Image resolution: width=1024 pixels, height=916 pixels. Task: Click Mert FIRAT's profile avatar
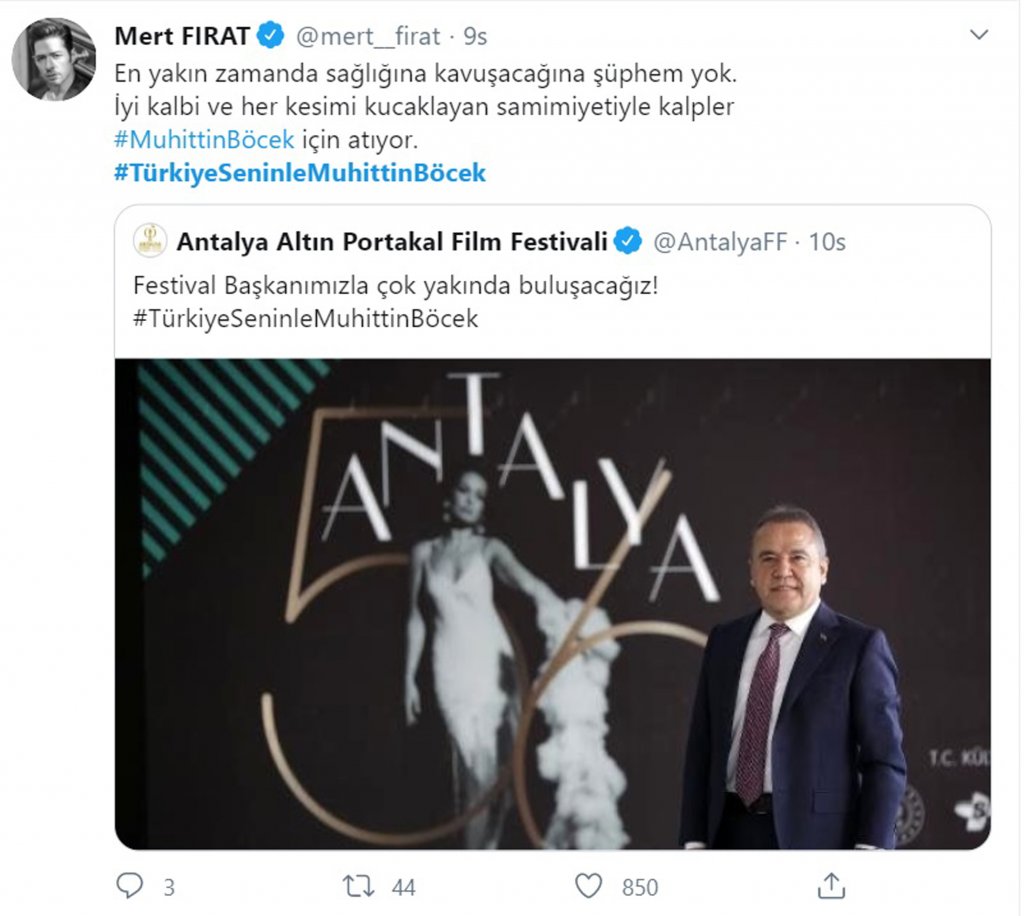point(54,59)
